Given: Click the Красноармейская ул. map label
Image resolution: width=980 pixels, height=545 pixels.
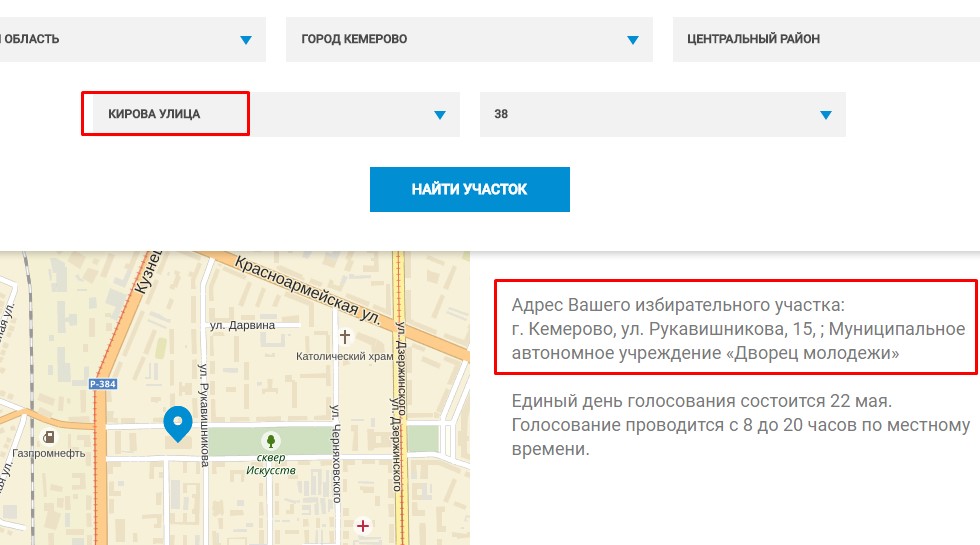Looking at the screenshot, I should 307,289.
